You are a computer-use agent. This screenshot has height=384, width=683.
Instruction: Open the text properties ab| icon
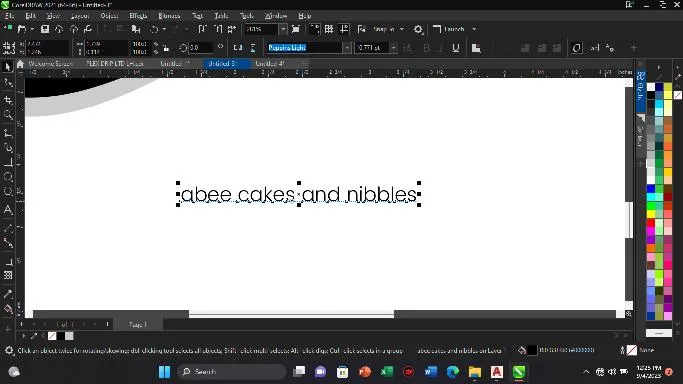(x=595, y=48)
